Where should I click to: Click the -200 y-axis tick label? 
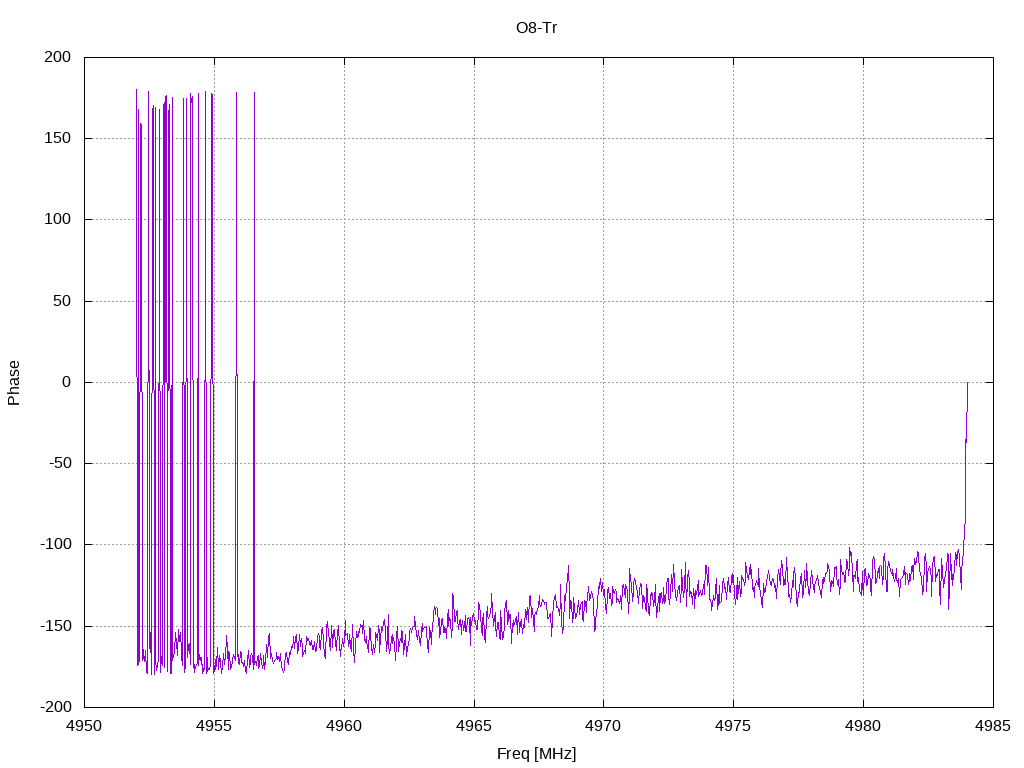(56, 707)
